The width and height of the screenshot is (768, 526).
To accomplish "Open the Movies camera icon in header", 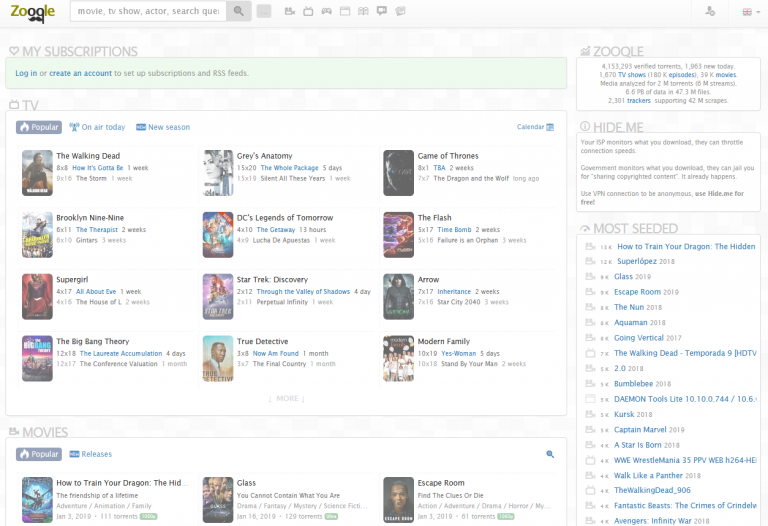I will 290,11.
